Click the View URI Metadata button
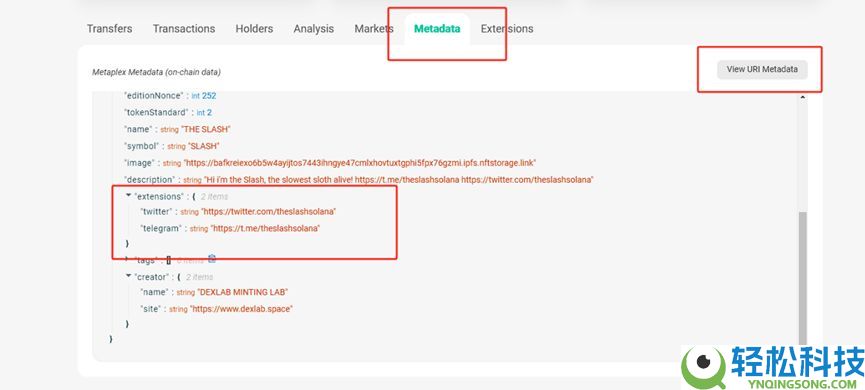Image resolution: width=865 pixels, height=390 pixels. [762, 70]
